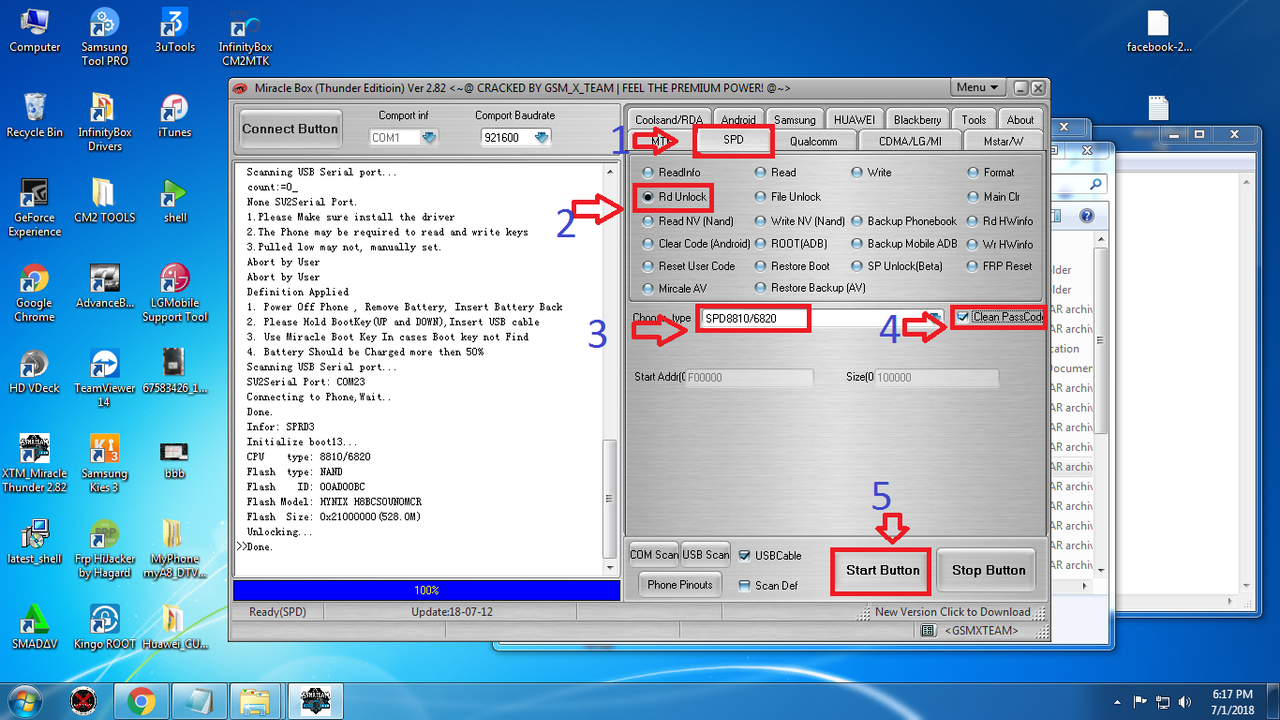Launch TeamViewer 14 shortcut
This screenshot has height=720, width=1280.
tap(104, 377)
